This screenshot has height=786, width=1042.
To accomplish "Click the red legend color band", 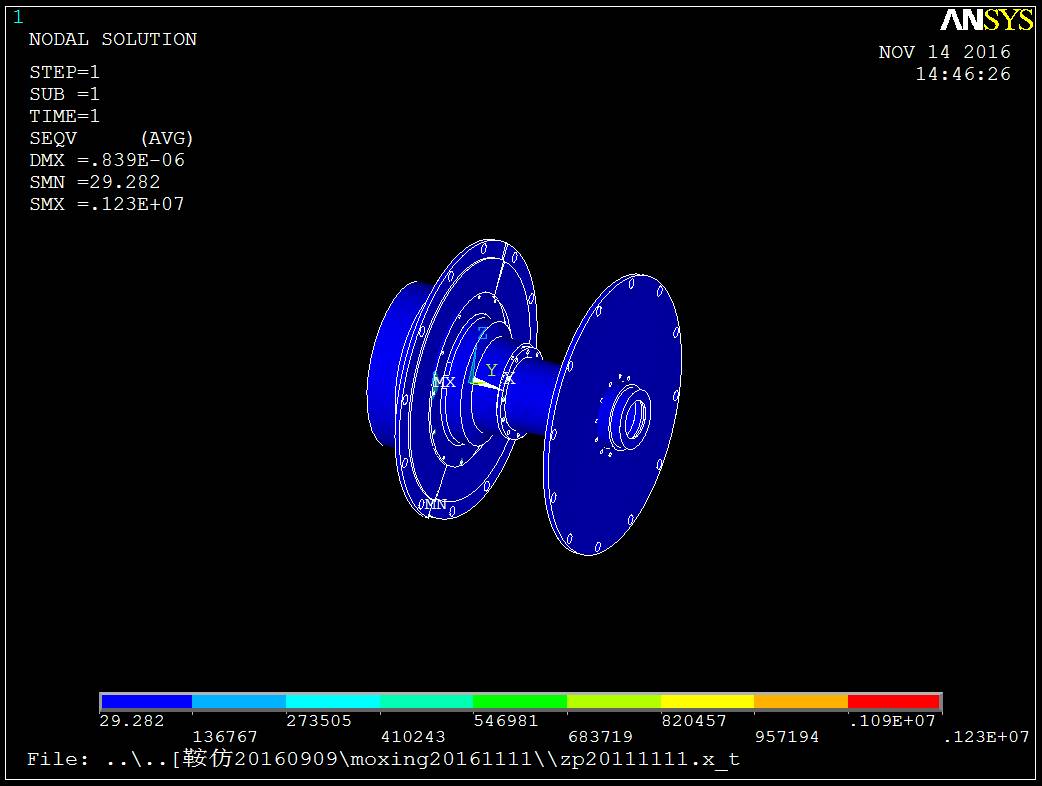I will [893, 701].
